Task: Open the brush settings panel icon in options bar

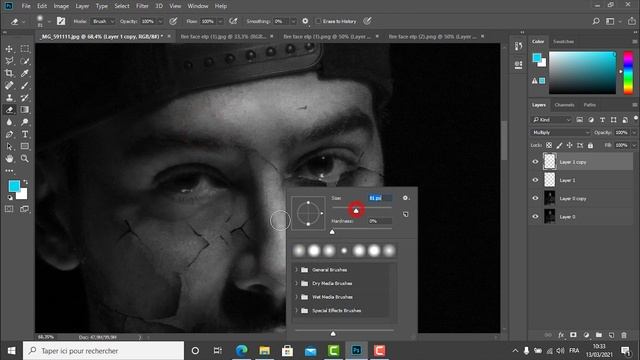Action: (x=61, y=21)
